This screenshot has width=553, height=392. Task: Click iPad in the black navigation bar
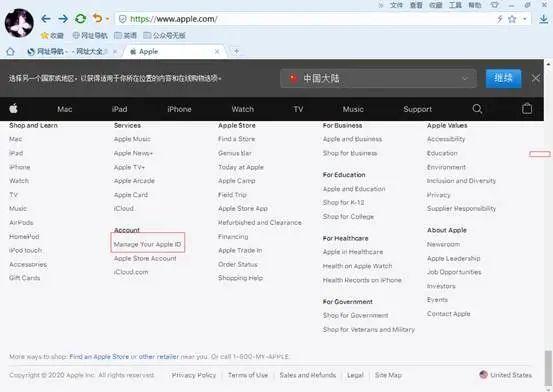[x=120, y=109]
